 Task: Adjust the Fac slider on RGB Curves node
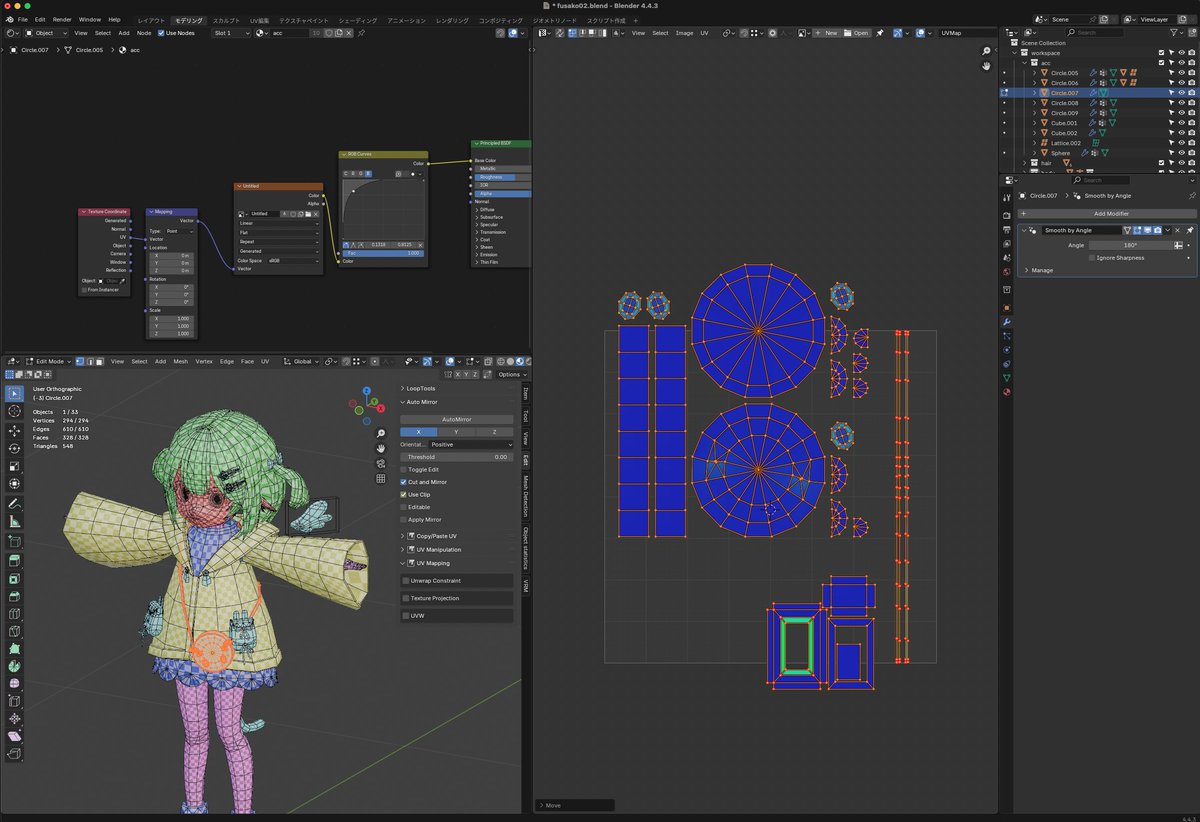(x=383, y=253)
